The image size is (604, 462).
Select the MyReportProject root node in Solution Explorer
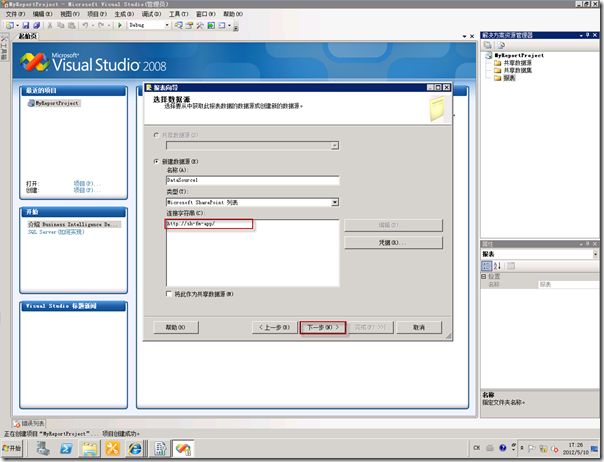pyautogui.click(x=519, y=55)
